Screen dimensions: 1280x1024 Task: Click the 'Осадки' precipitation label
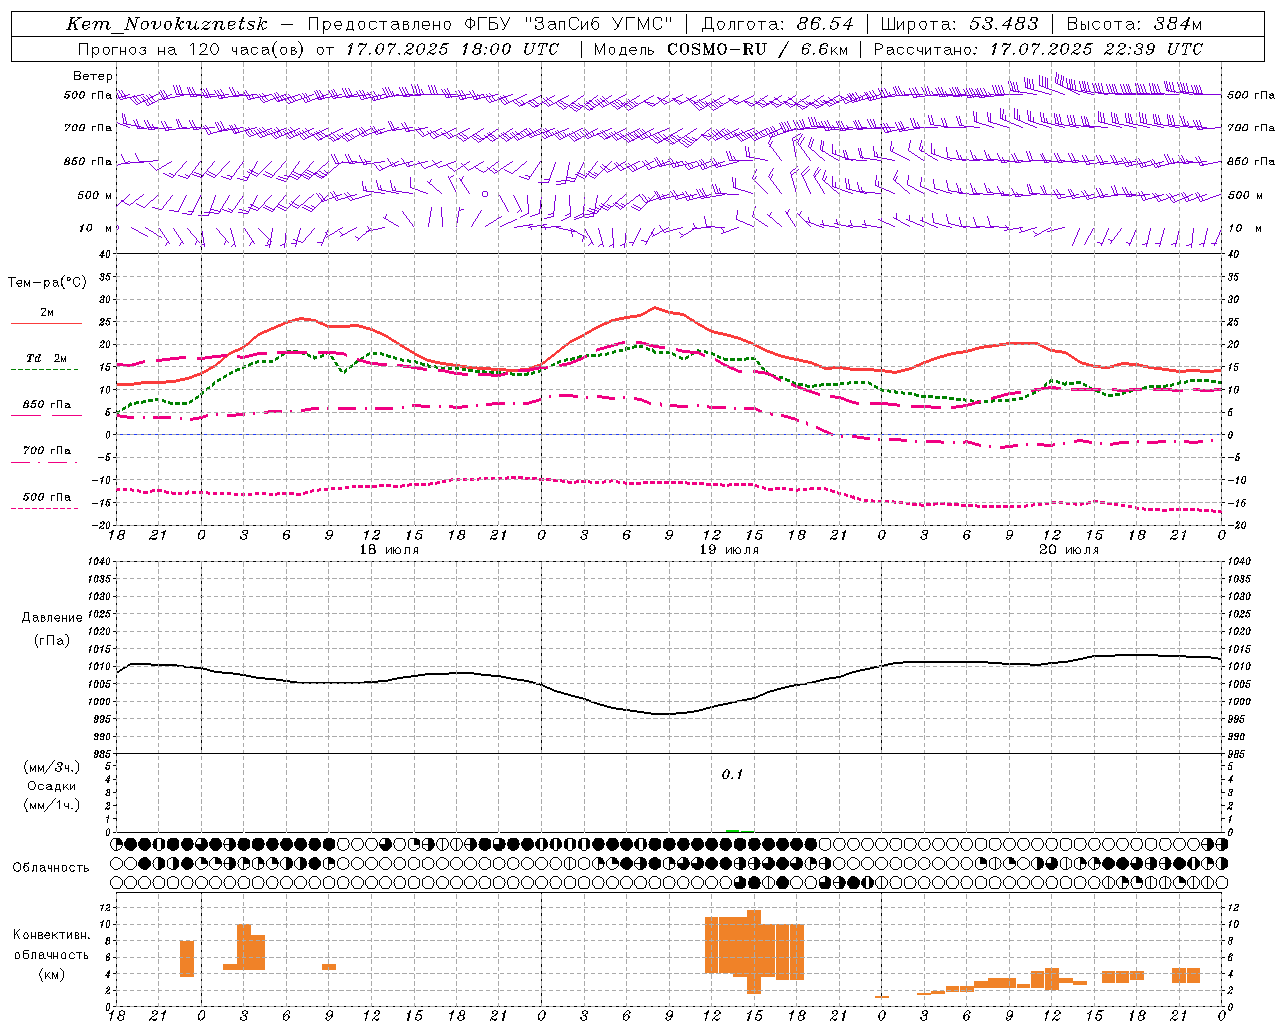point(52,786)
